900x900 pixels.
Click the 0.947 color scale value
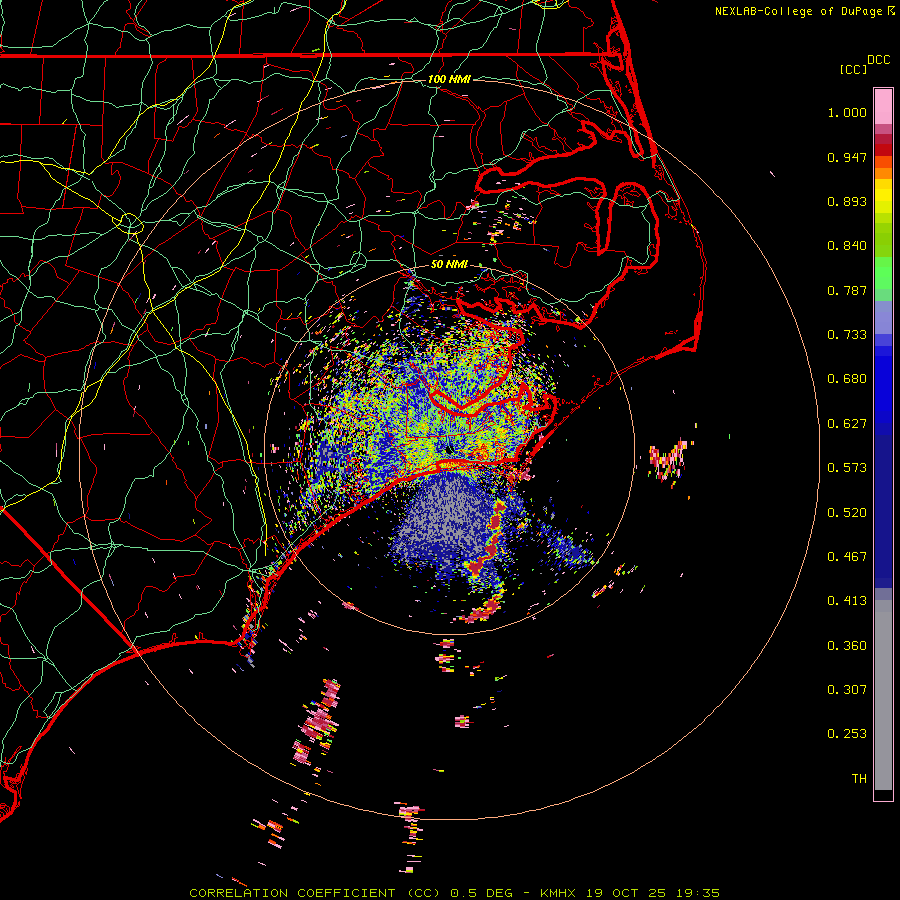847,157
